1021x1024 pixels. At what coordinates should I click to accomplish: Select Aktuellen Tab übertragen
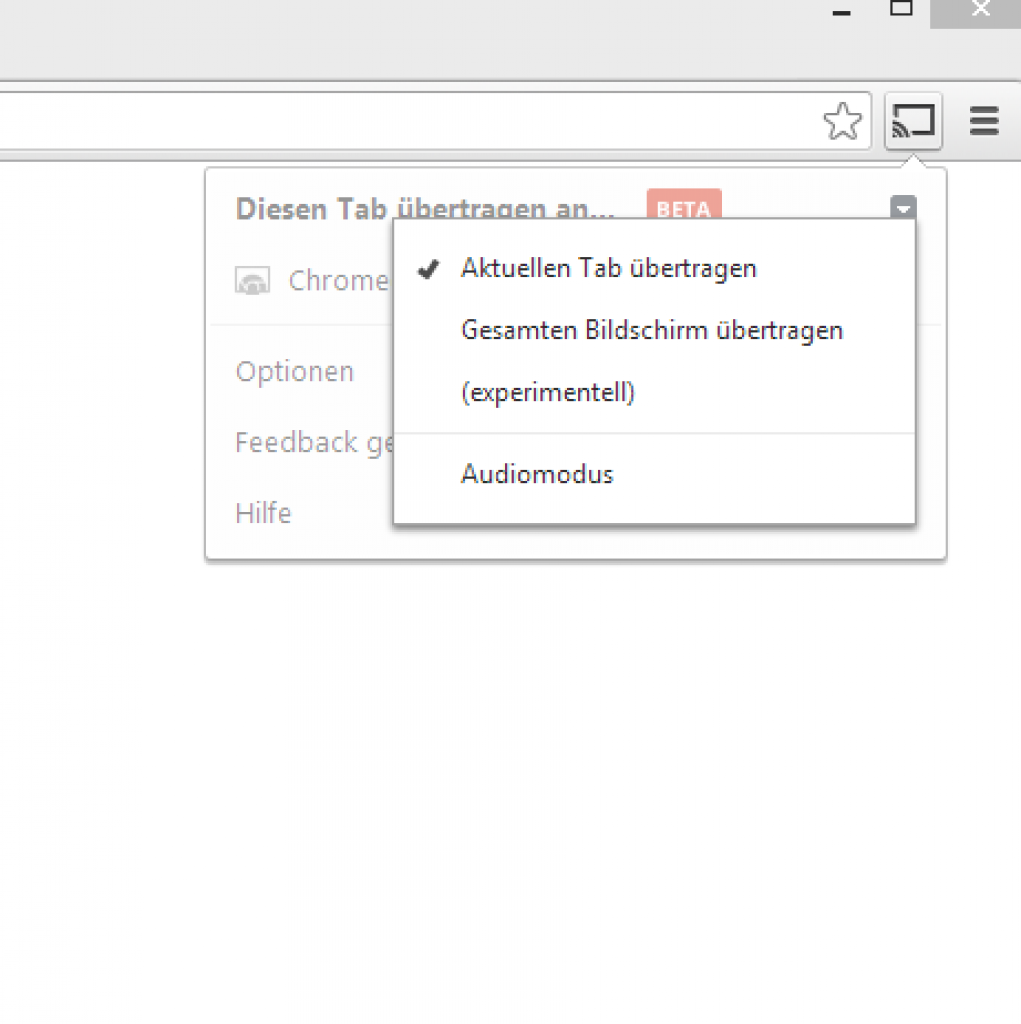click(655, 268)
